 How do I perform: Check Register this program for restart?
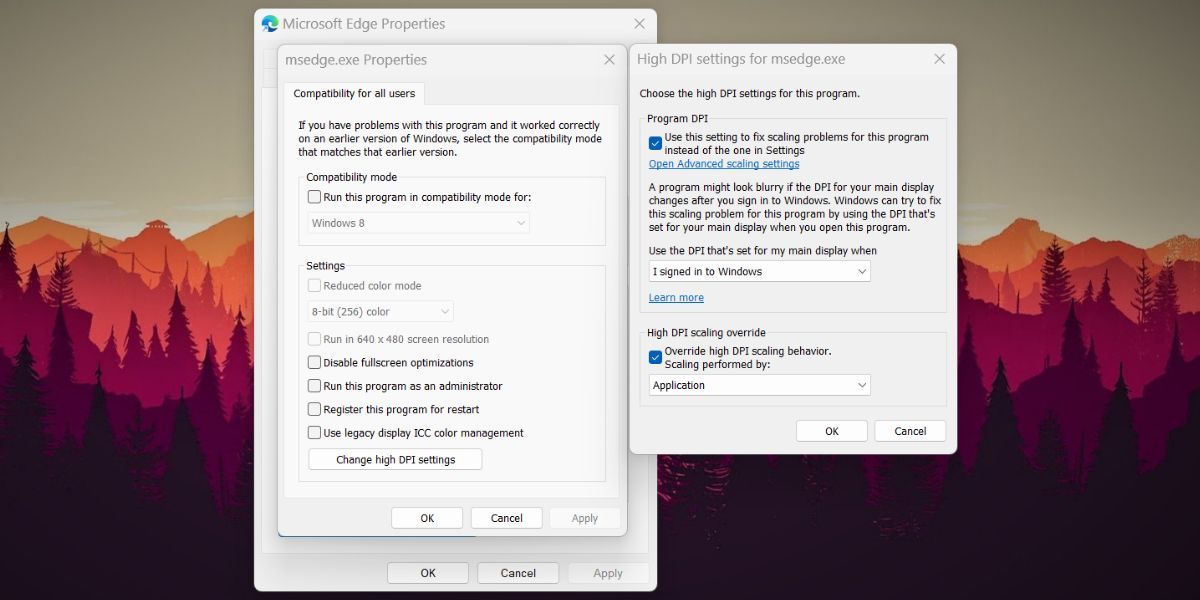point(314,410)
